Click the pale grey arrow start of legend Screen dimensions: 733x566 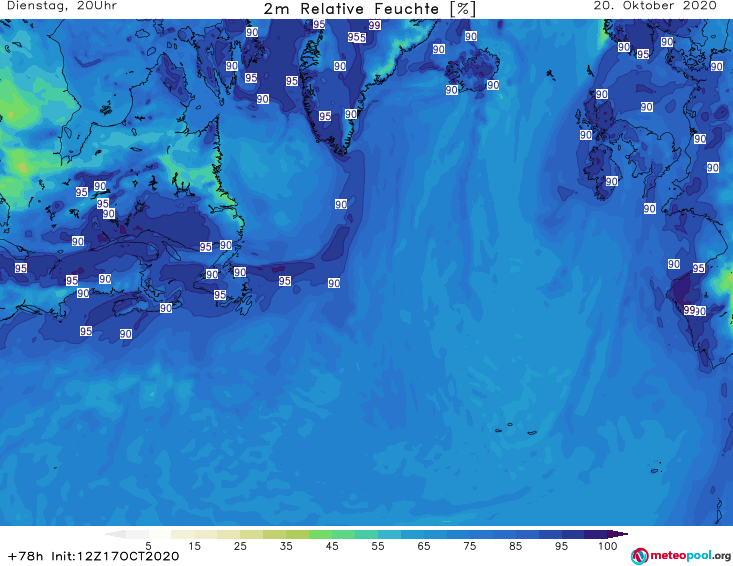(115, 534)
